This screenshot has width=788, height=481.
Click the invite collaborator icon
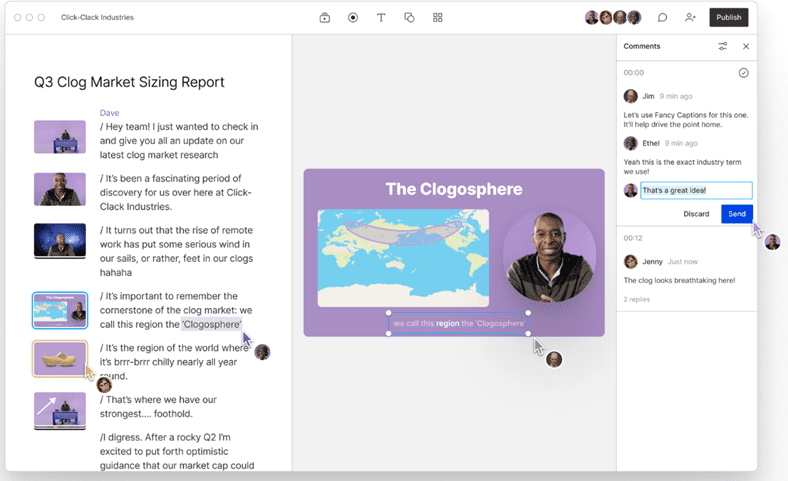(x=690, y=18)
